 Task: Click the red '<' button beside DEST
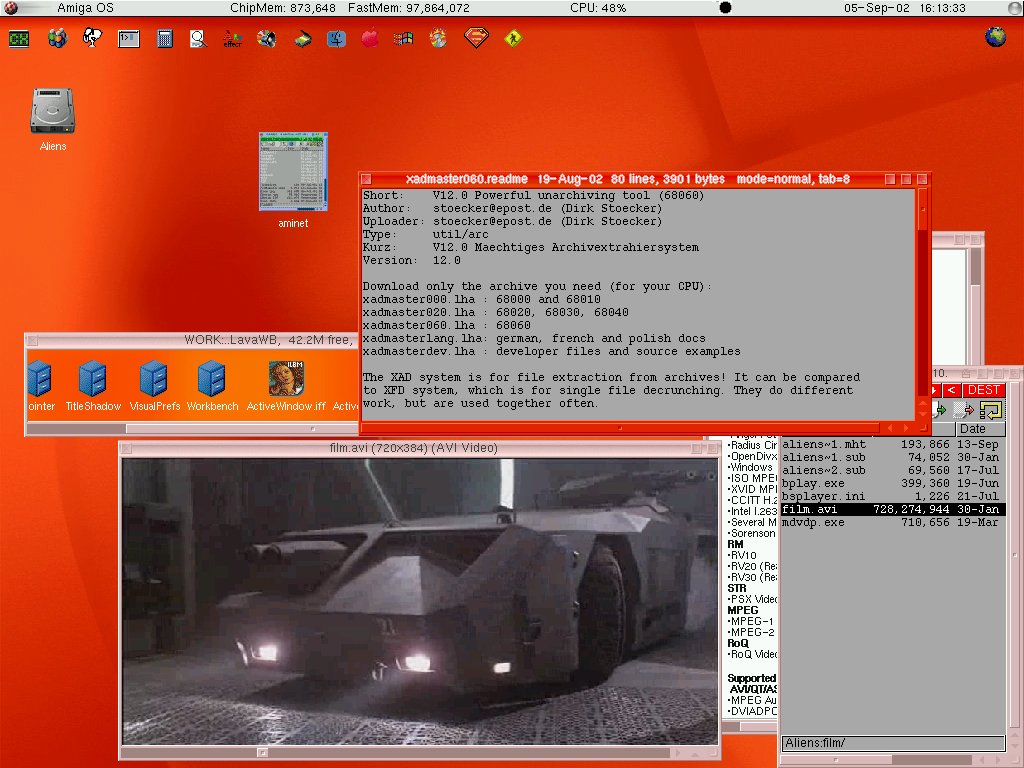click(x=952, y=390)
